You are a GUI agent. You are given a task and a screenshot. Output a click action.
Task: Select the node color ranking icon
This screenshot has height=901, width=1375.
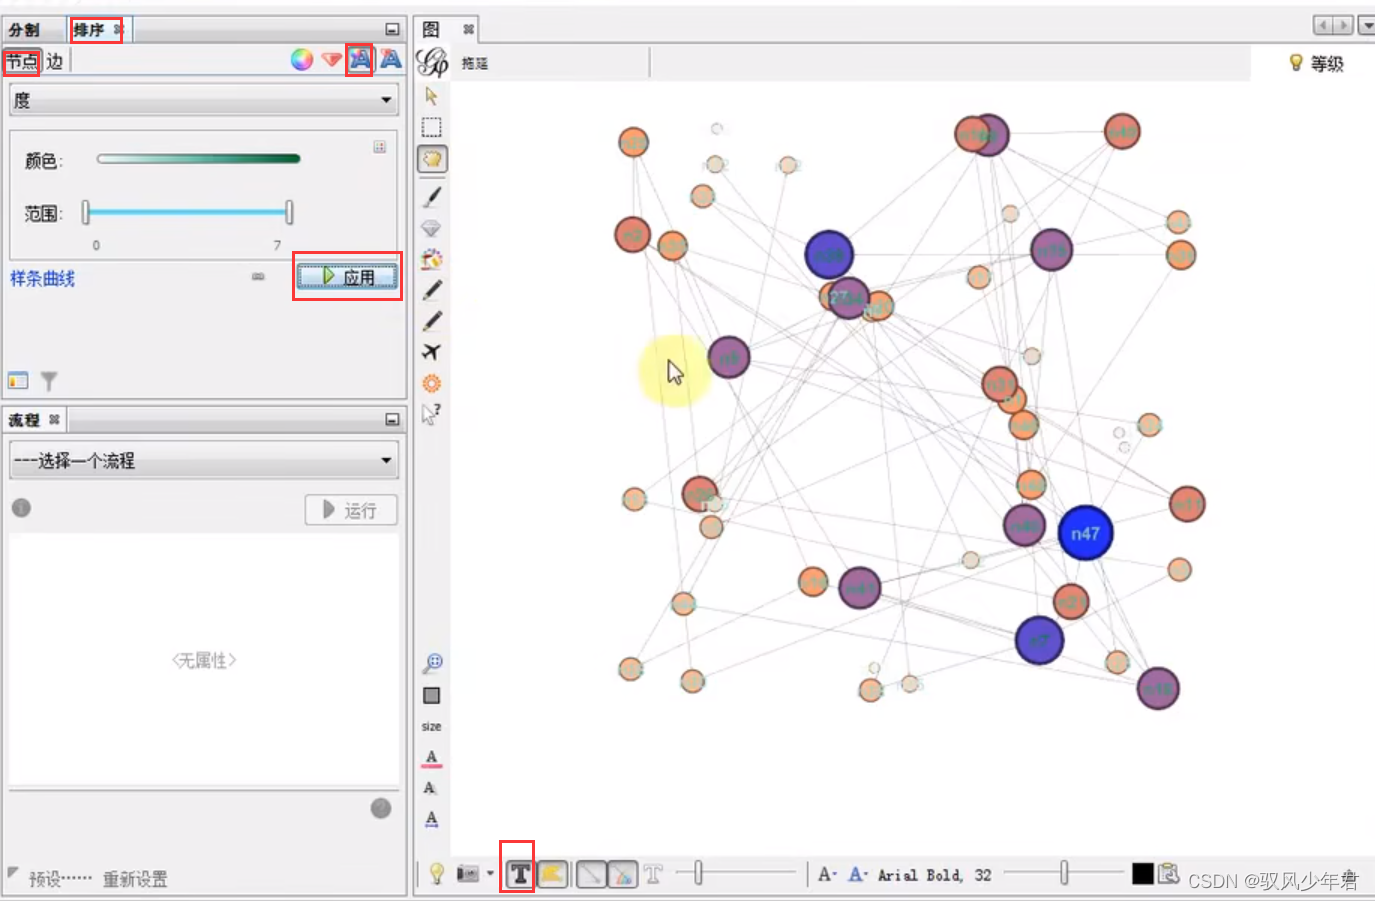(x=302, y=60)
